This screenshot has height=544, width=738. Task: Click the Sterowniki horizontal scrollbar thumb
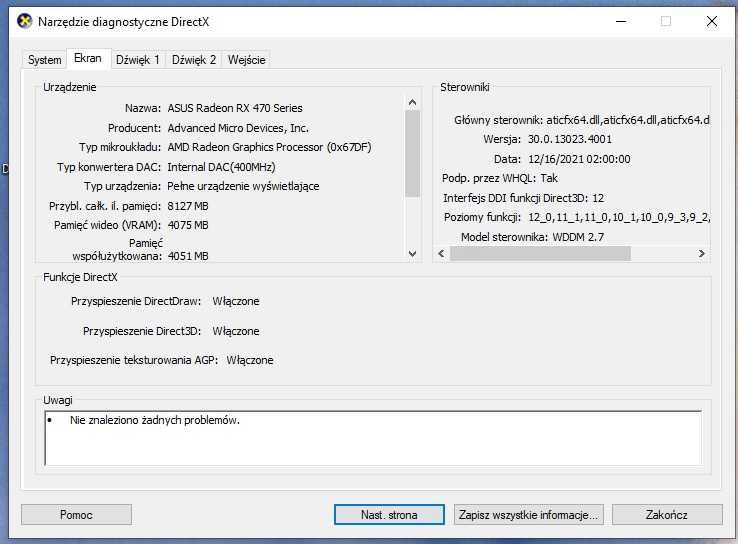(x=540, y=254)
